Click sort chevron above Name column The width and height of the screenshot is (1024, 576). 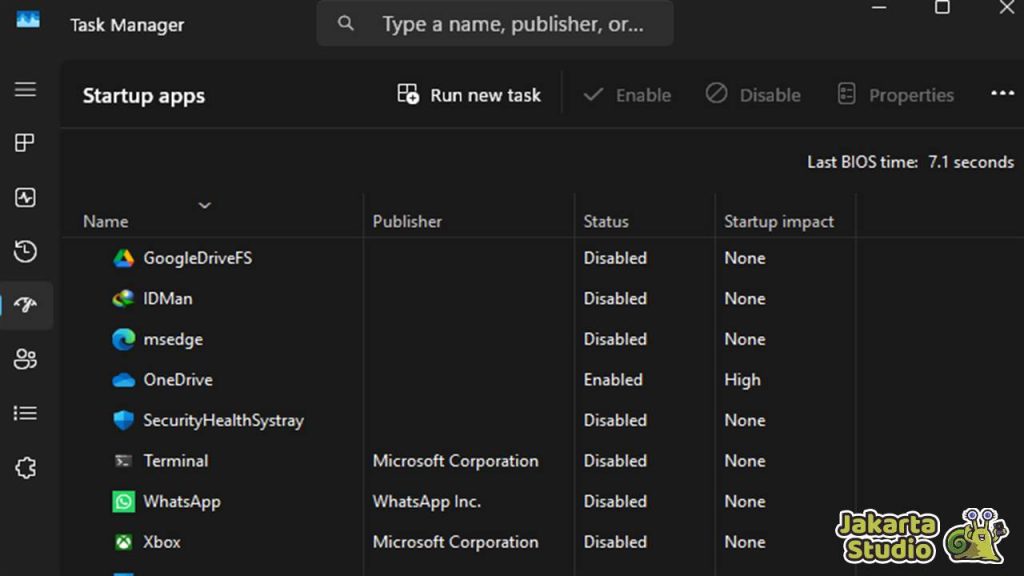pos(204,206)
